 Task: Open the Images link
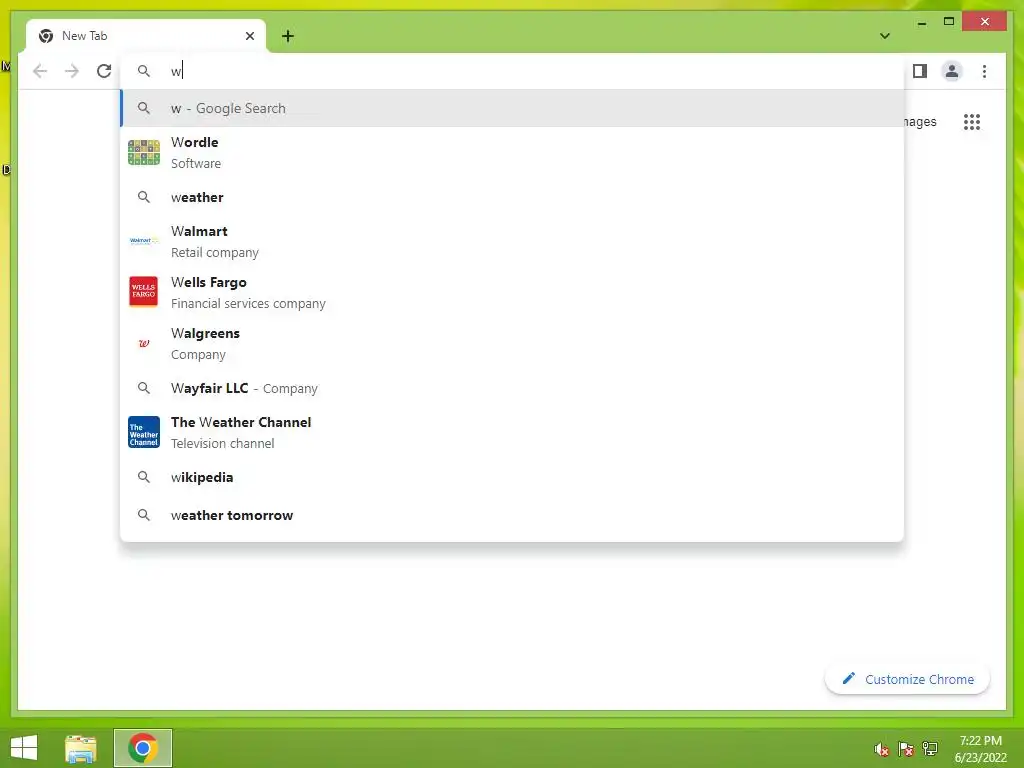click(920, 121)
